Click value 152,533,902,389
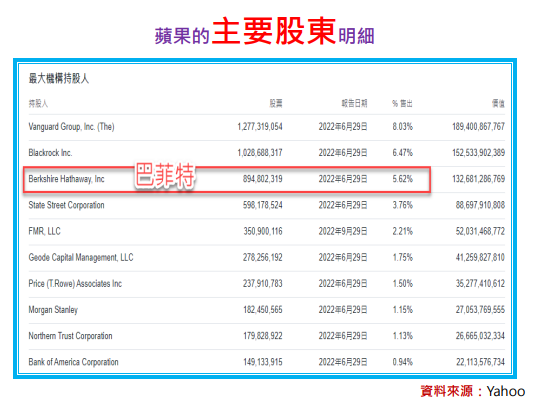Image resolution: width=536 pixels, height=403 pixels. [479, 153]
